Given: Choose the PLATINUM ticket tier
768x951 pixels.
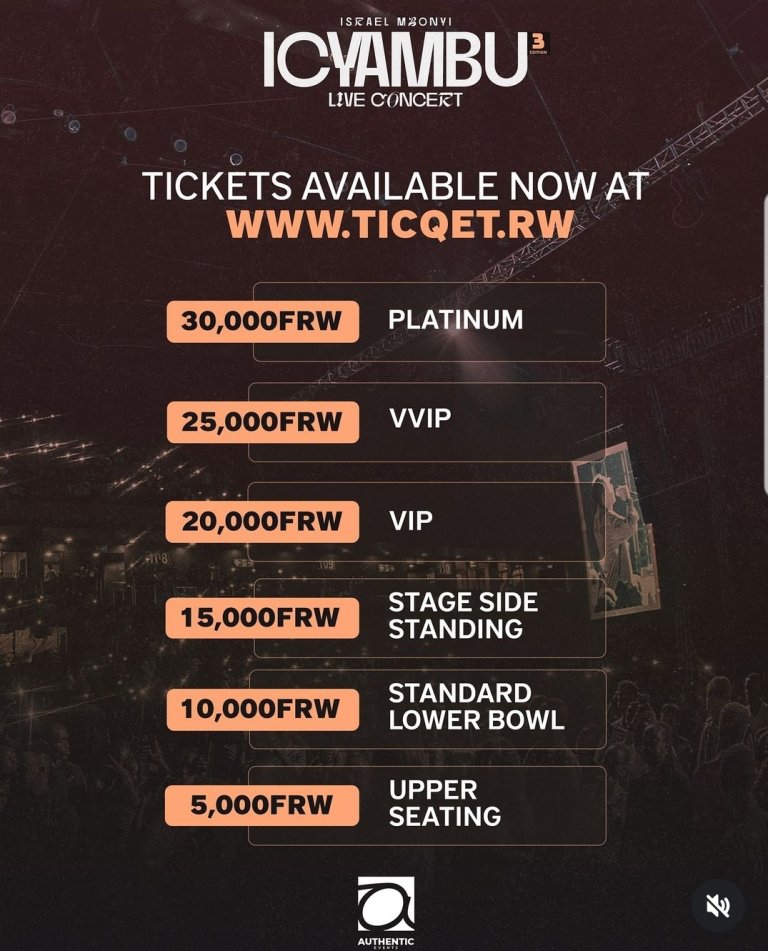Looking at the screenshot, I should (456, 320).
